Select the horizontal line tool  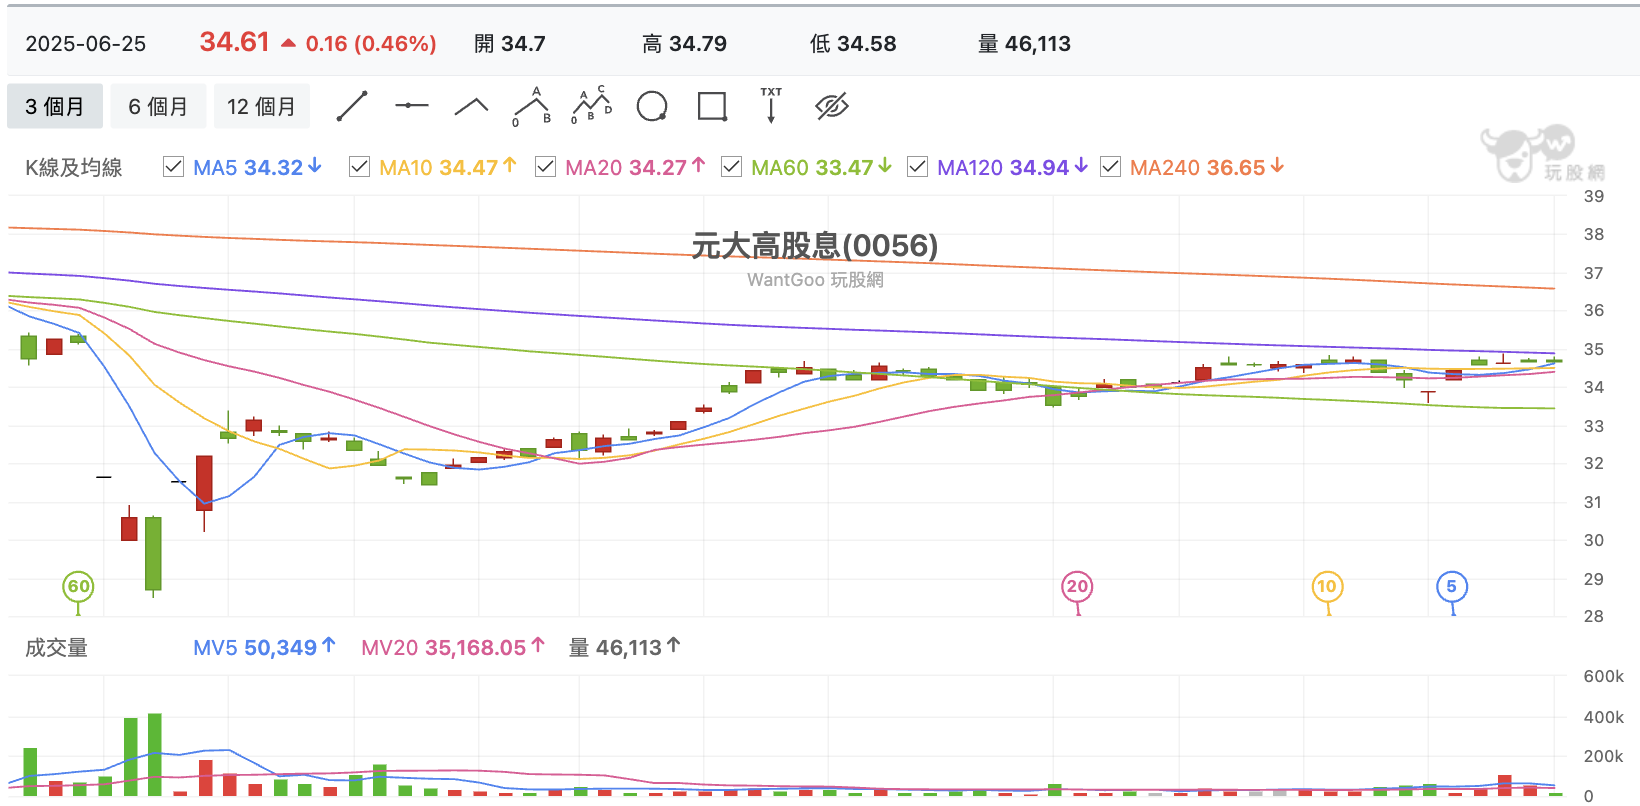click(411, 106)
